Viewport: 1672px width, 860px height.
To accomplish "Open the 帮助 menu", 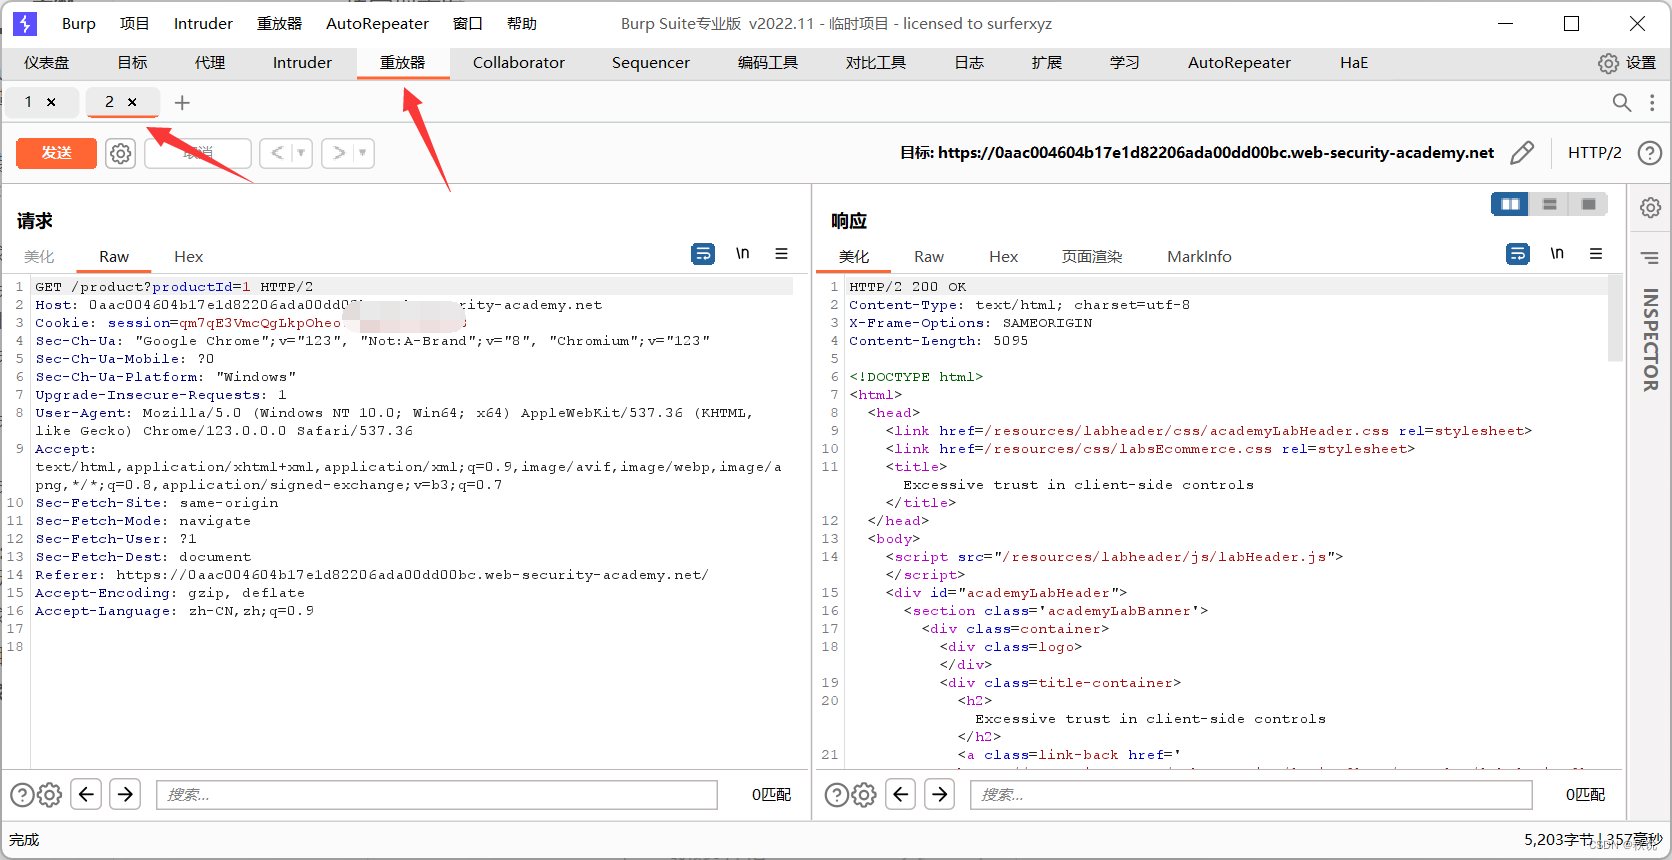I will point(522,23).
